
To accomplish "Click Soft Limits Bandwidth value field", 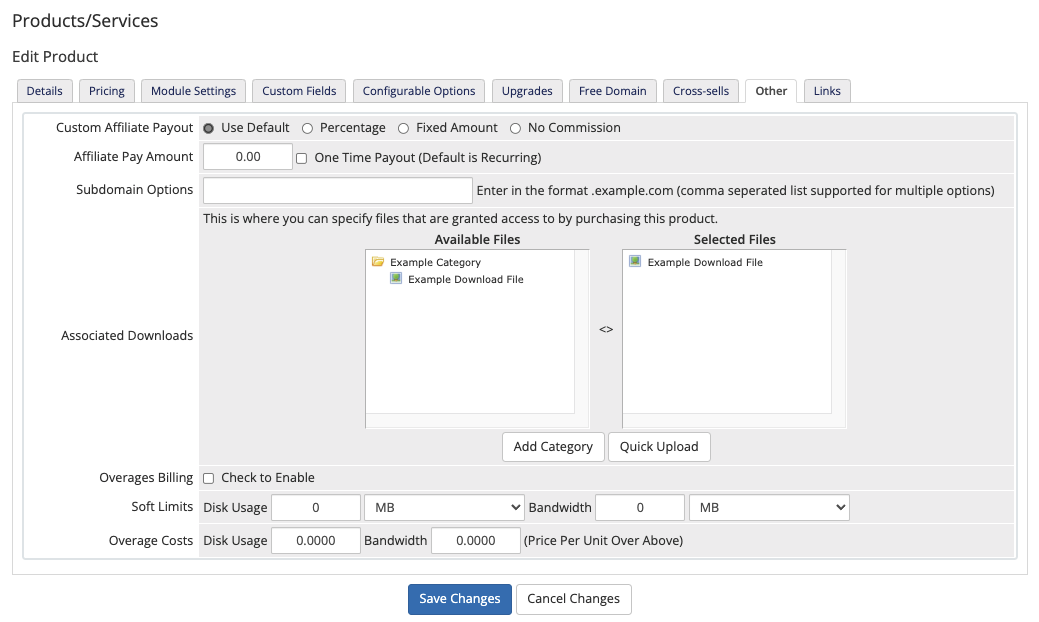I will click(640, 507).
